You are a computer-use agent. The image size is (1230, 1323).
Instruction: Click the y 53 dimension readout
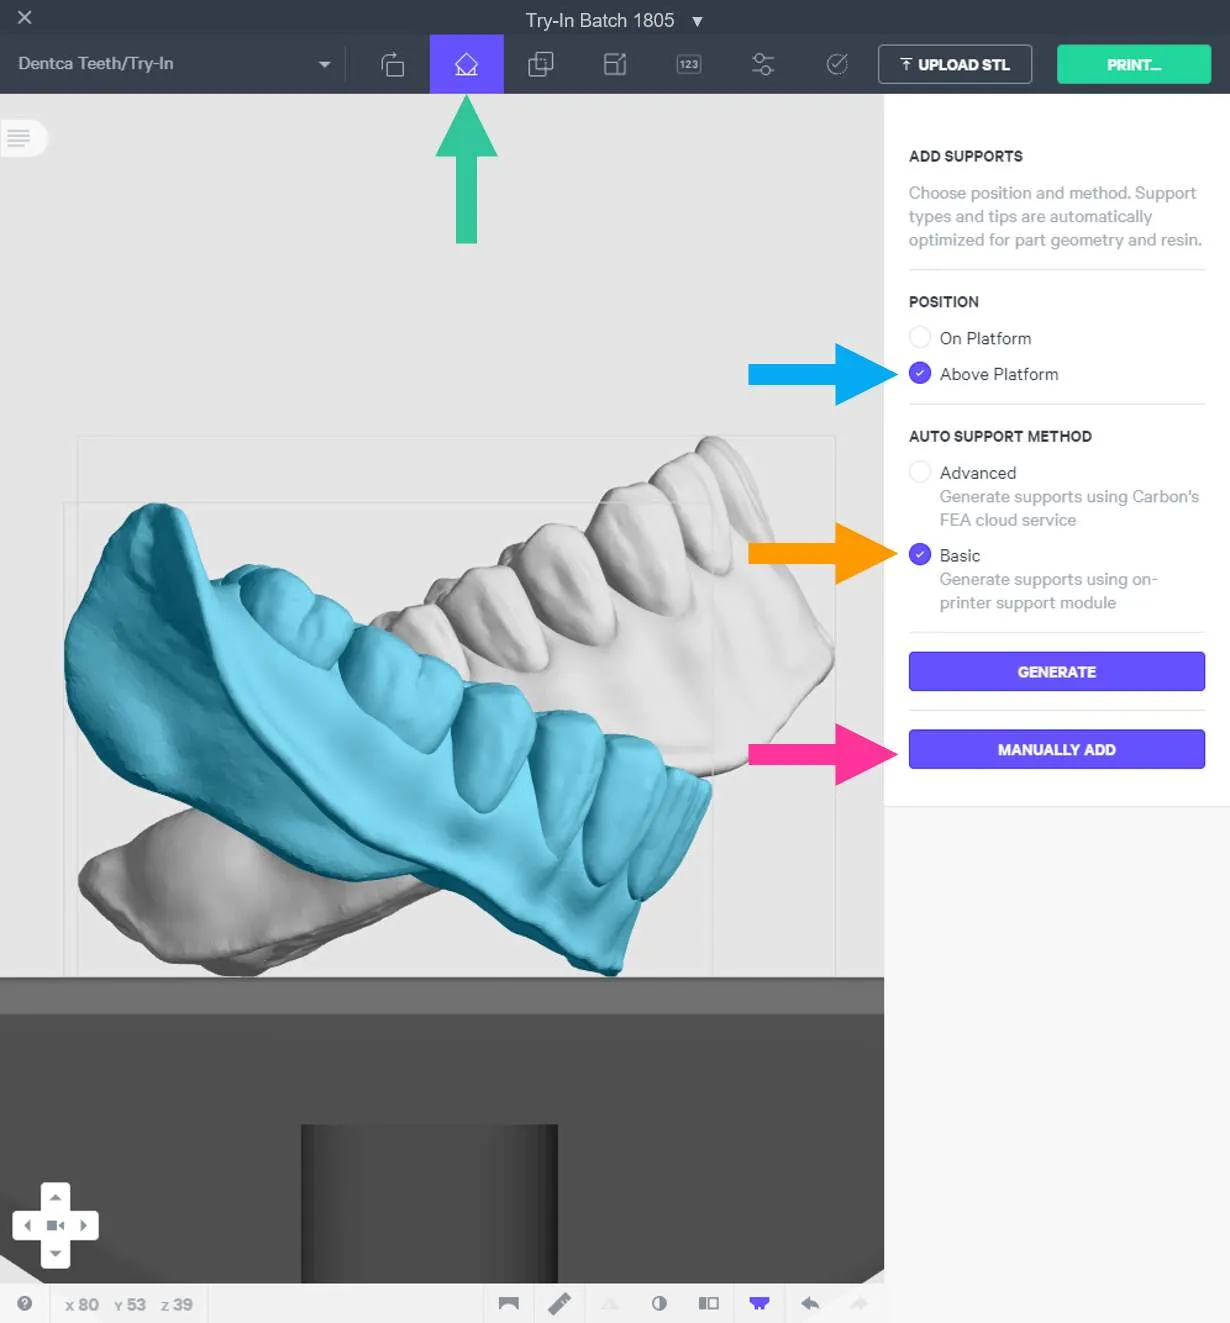click(x=130, y=1304)
